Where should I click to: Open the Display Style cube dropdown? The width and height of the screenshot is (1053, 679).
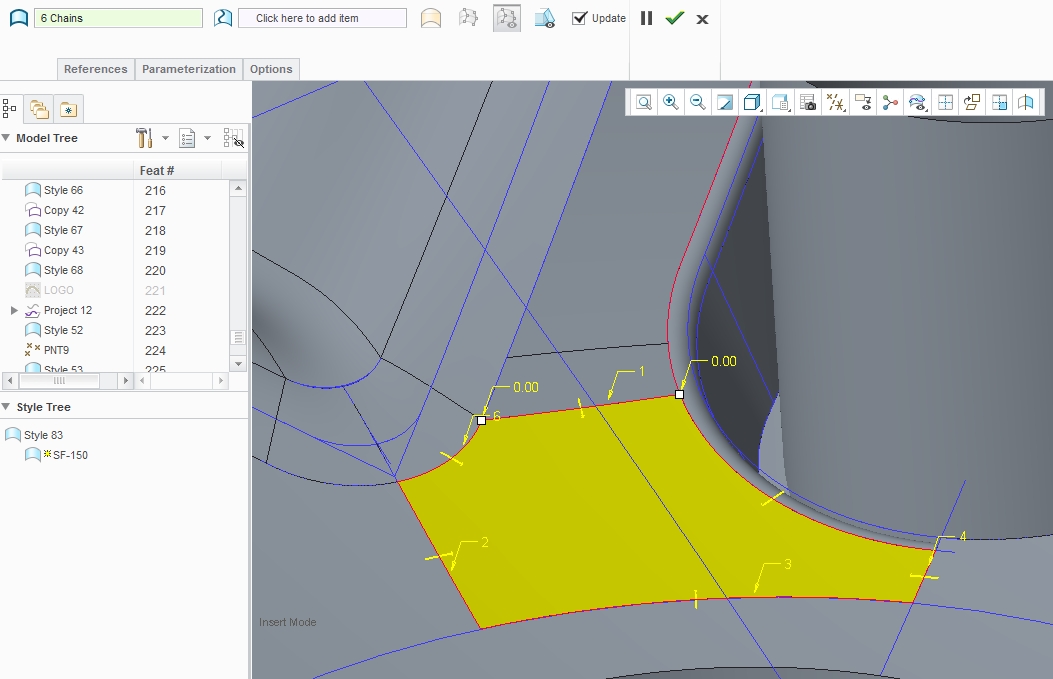(x=753, y=102)
